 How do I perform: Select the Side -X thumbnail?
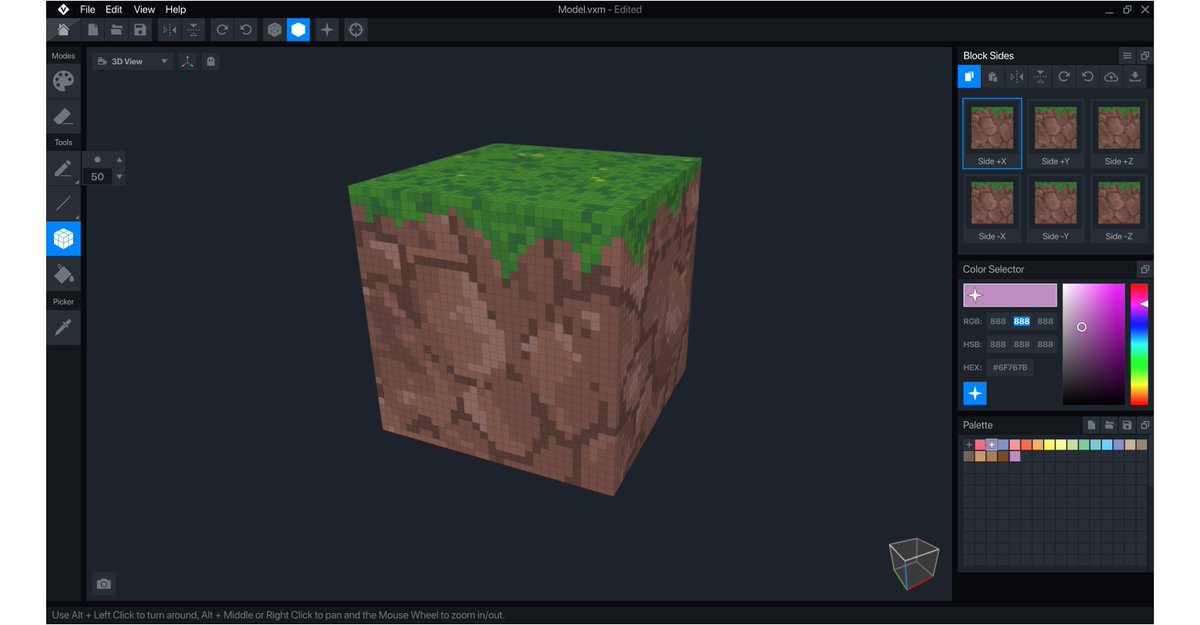992,209
